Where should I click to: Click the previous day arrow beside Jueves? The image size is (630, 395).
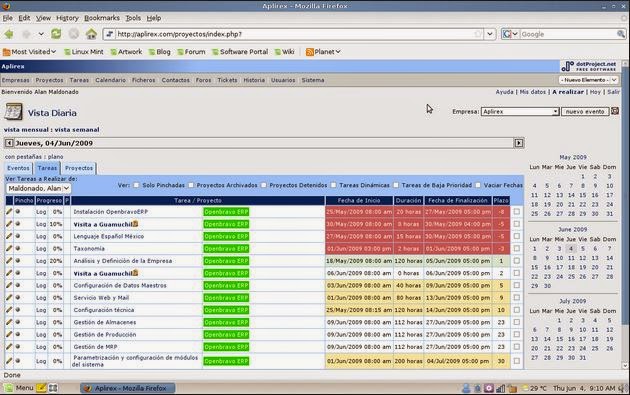click(9, 143)
